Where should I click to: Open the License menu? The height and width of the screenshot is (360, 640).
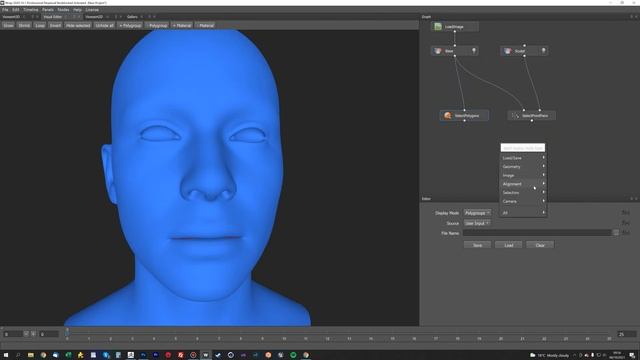[x=92, y=9]
